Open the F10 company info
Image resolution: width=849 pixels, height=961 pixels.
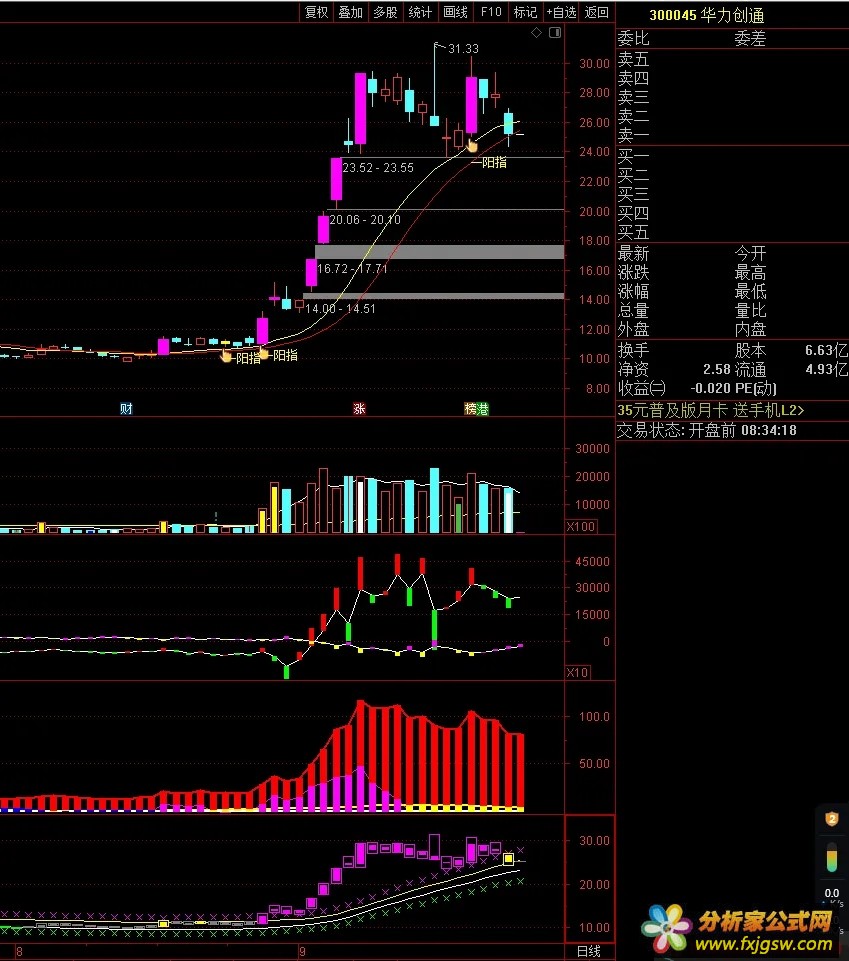point(491,12)
